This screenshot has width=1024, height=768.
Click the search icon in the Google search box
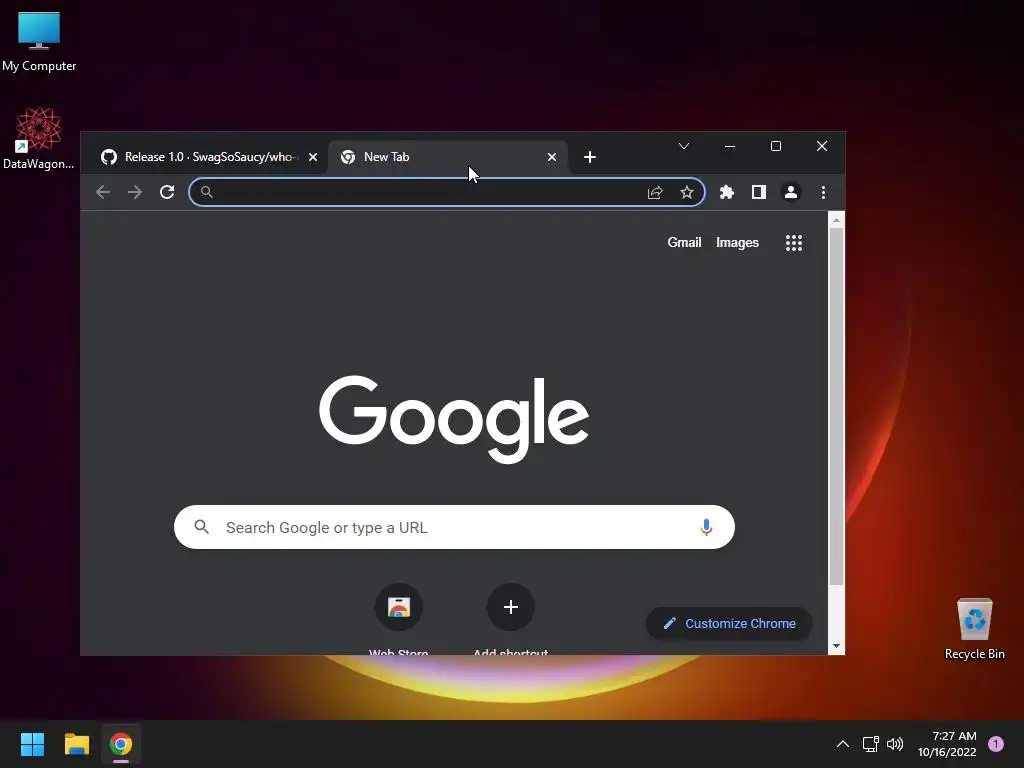tap(202, 526)
